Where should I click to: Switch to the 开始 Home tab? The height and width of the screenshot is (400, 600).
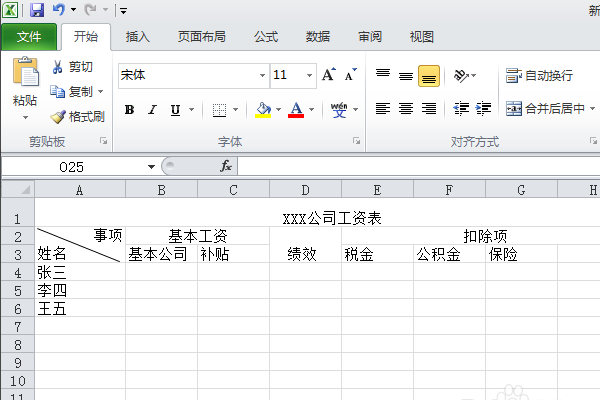pos(86,37)
